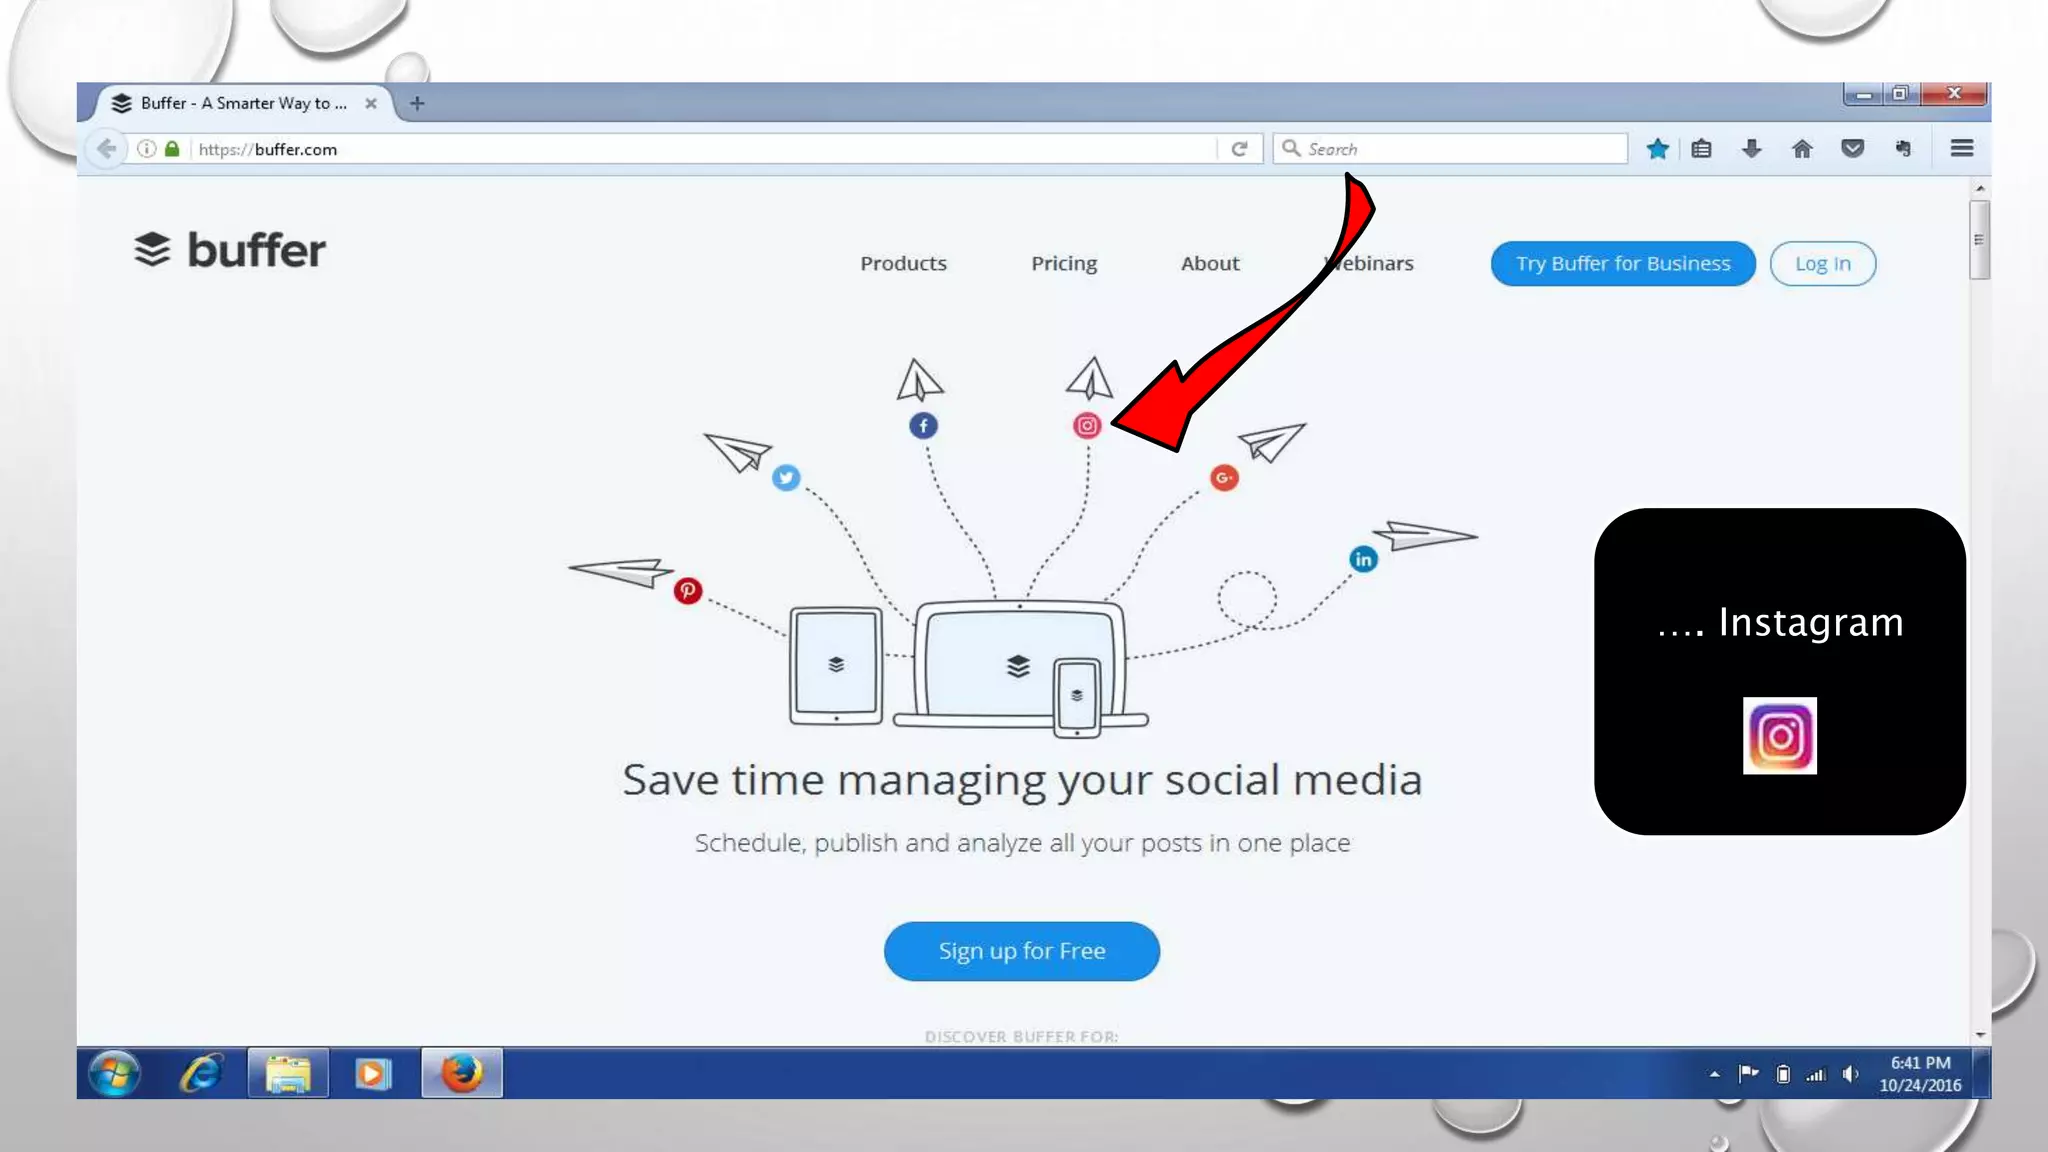2048x1152 pixels.
Task: Click the Twitter bird icon
Action: 786,478
